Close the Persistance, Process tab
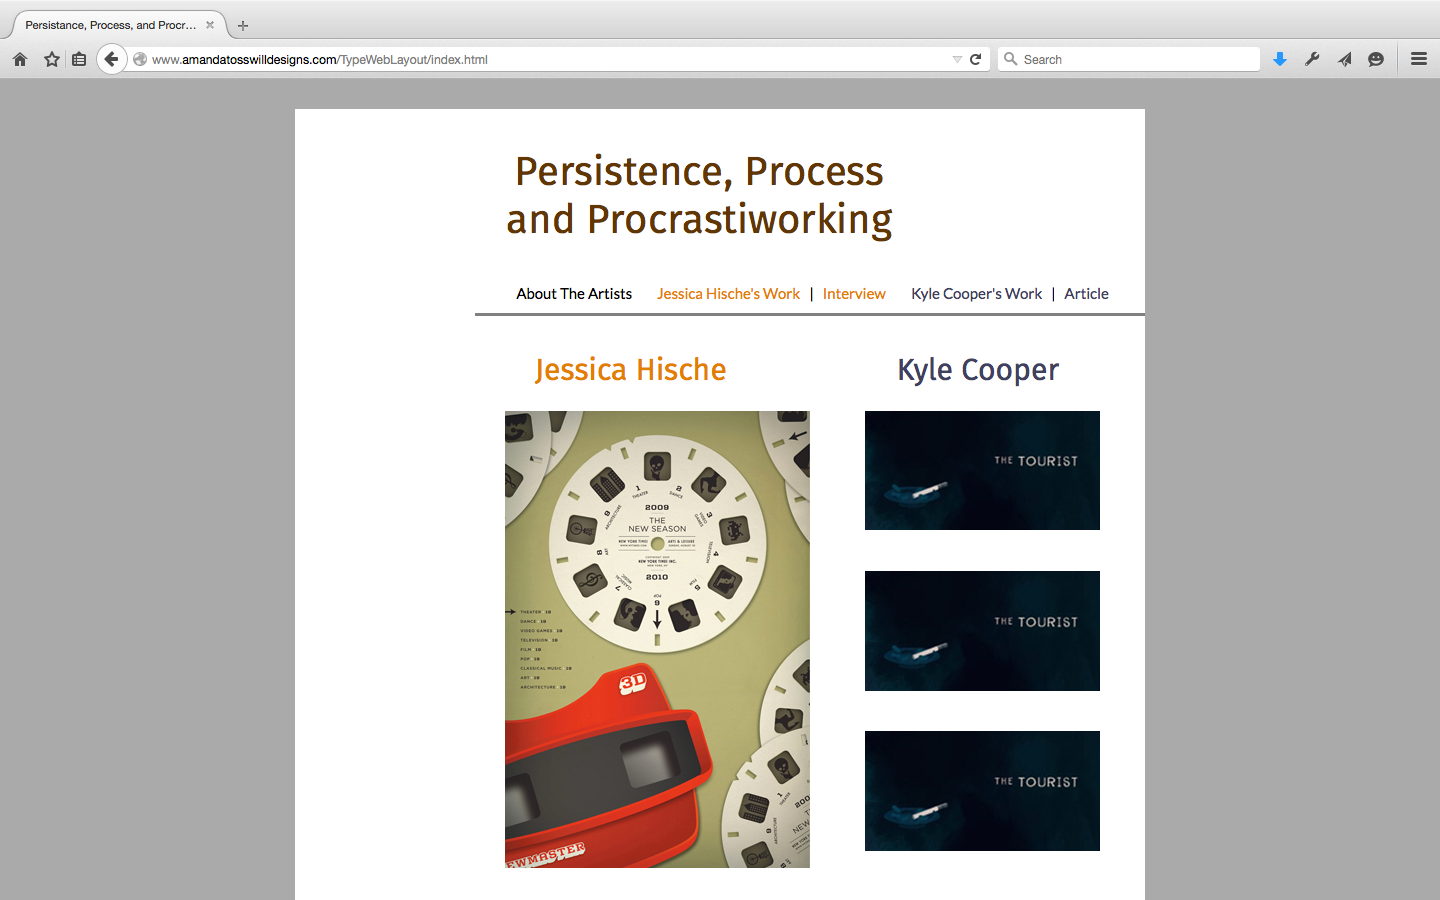This screenshot has height=900, width=1440. tap(210, 25)
